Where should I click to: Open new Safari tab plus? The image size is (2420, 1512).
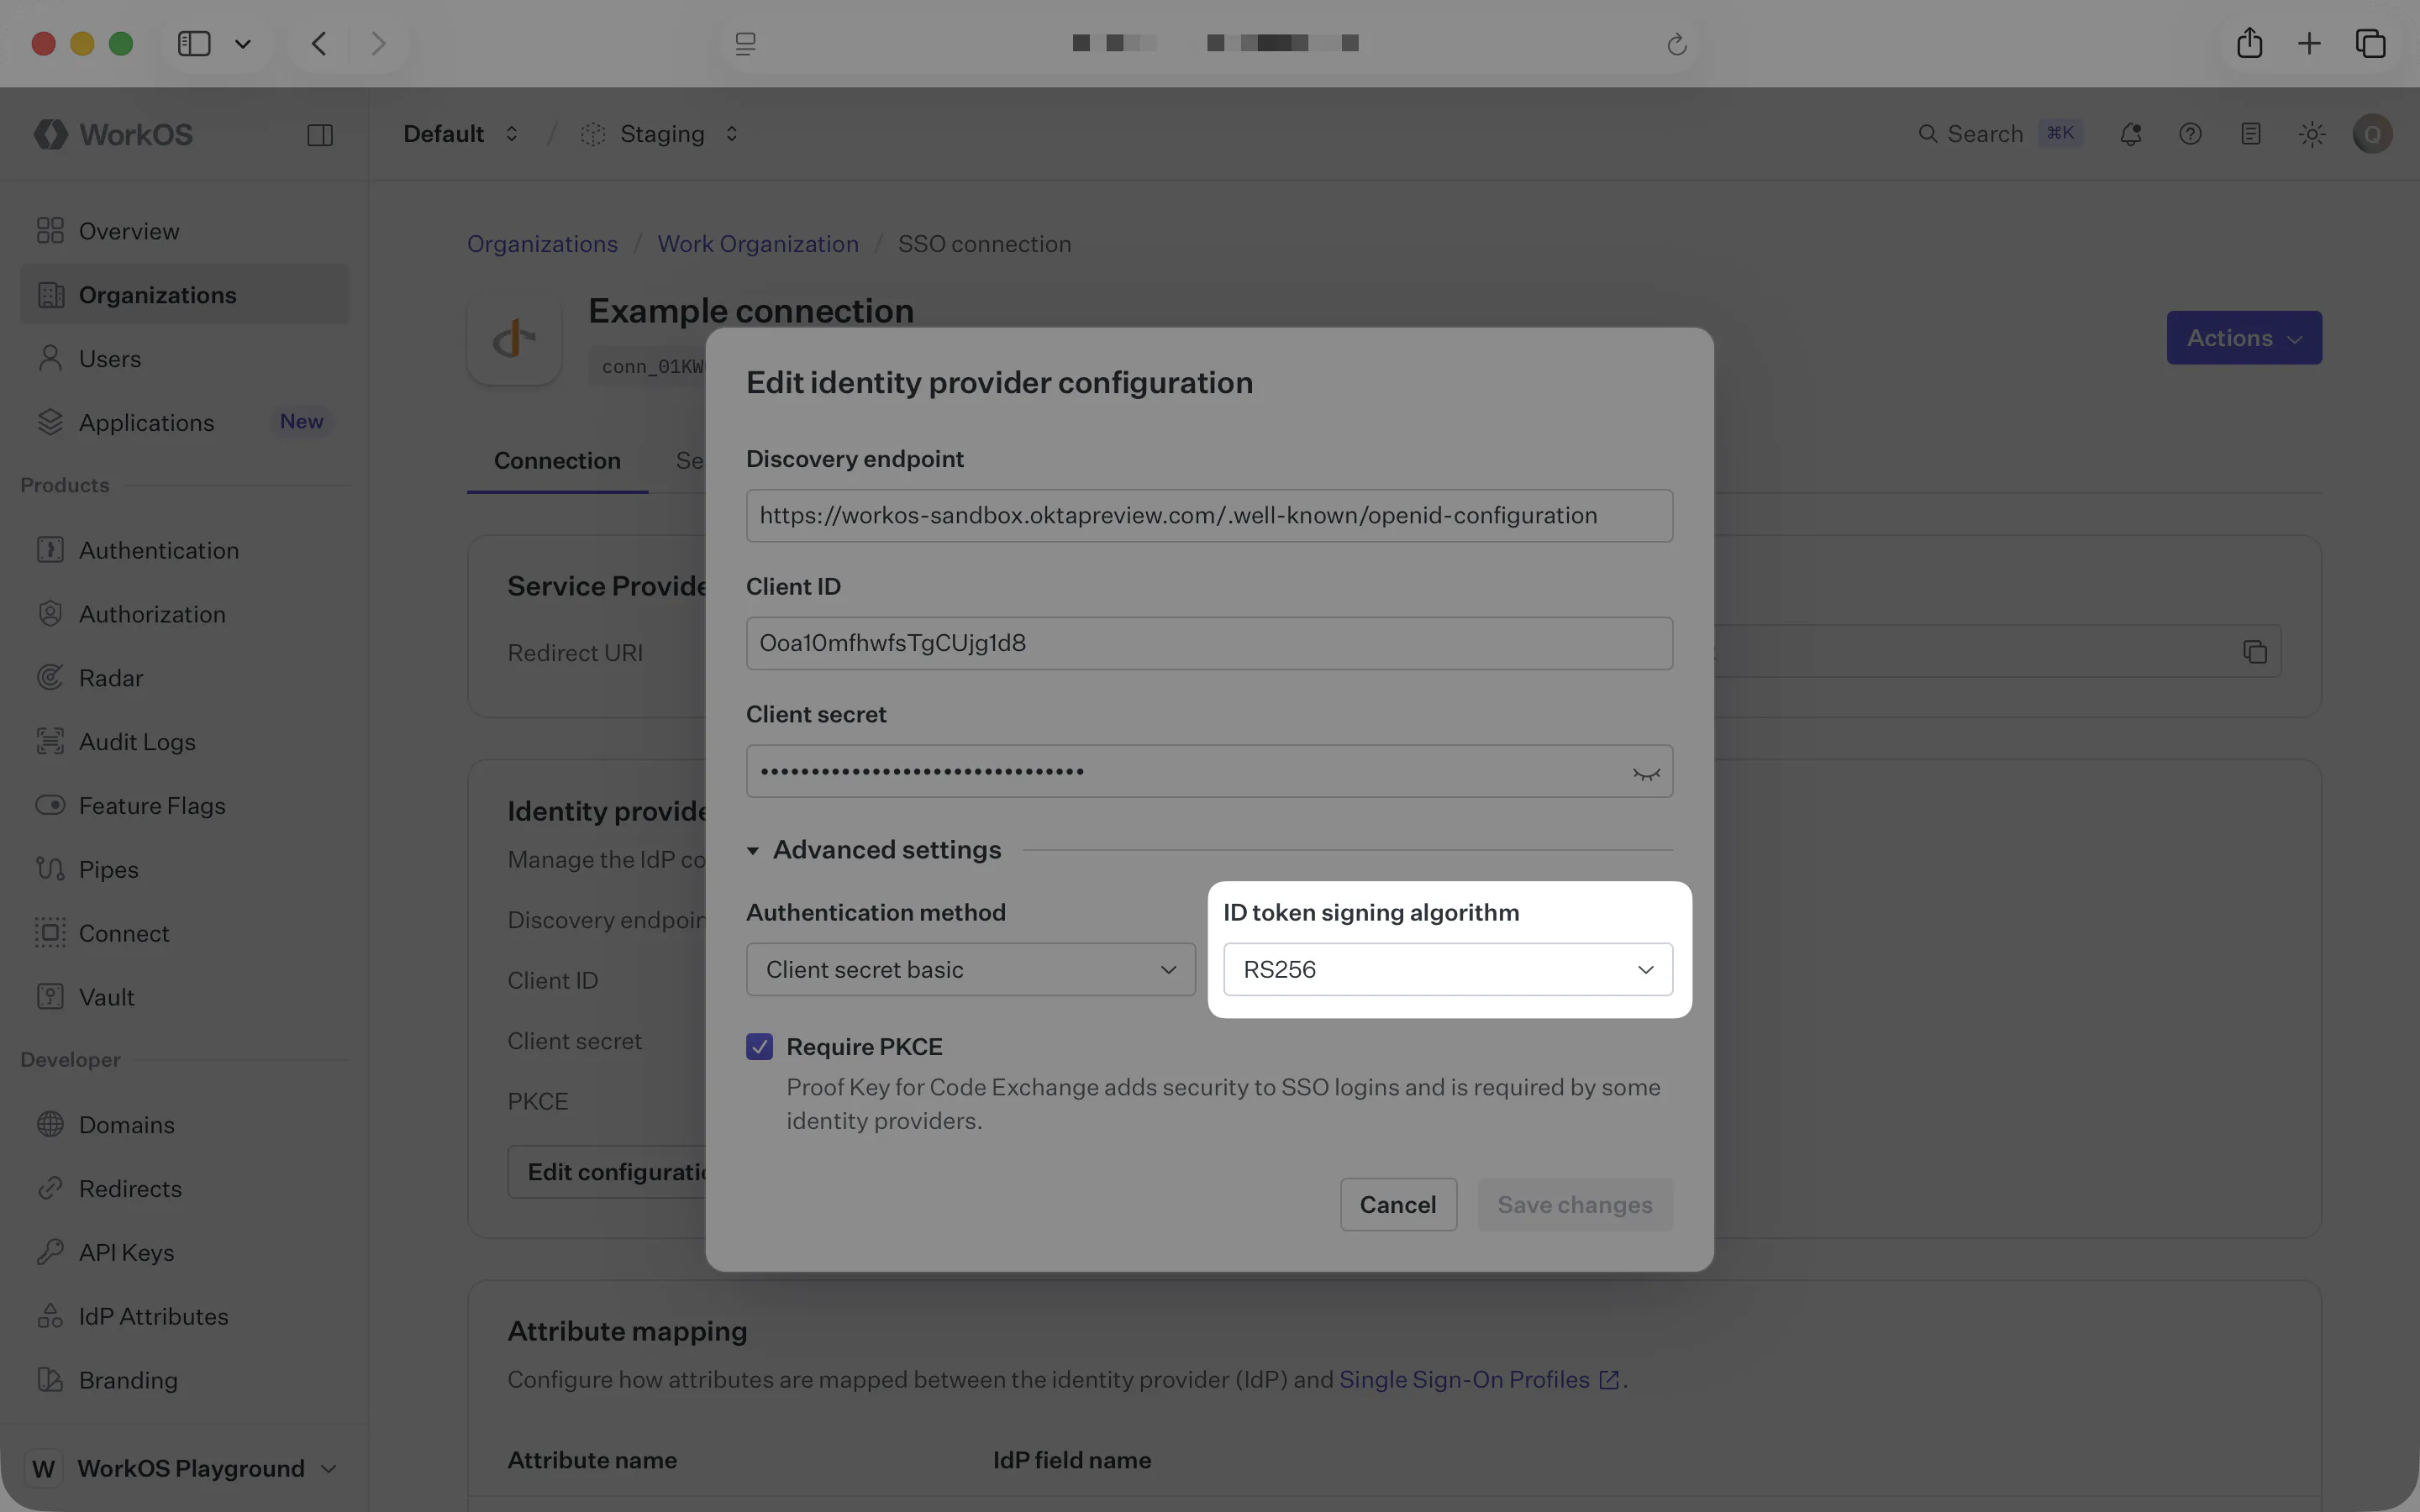click(2309, 44)
